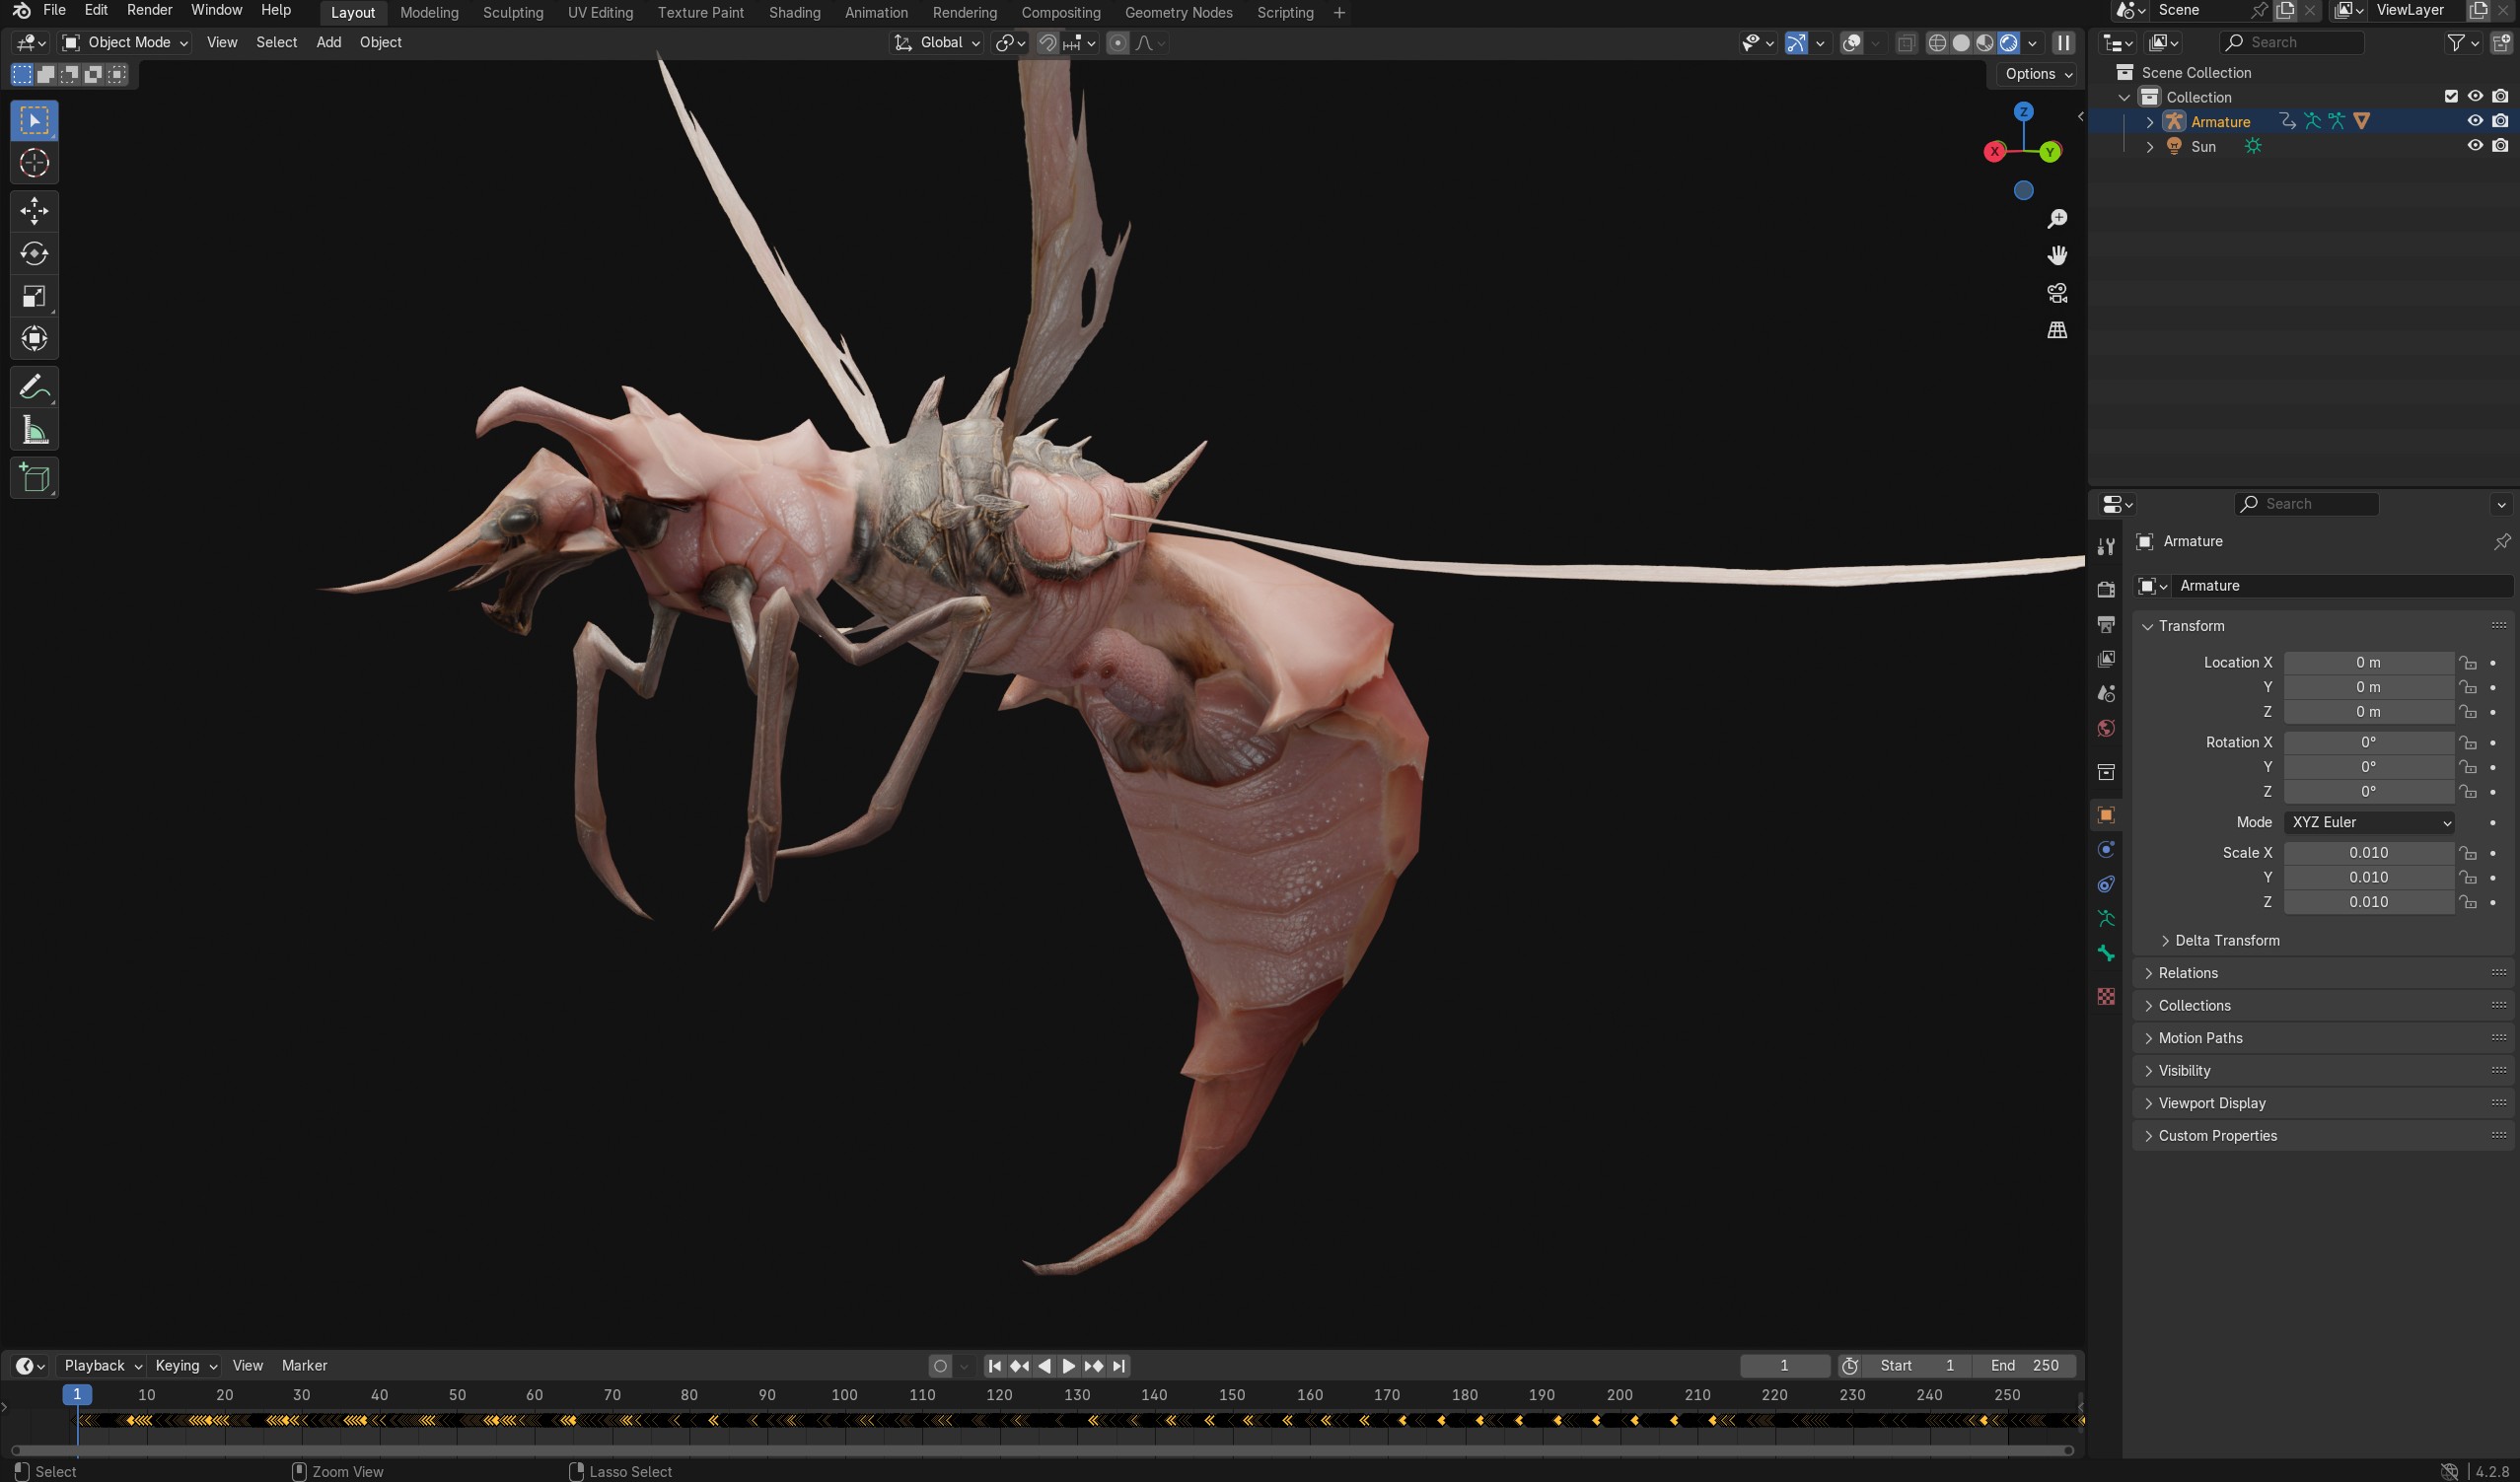2520x1482 pixels.
Task: Select the Add Cube tool
Action: [34, 478]
